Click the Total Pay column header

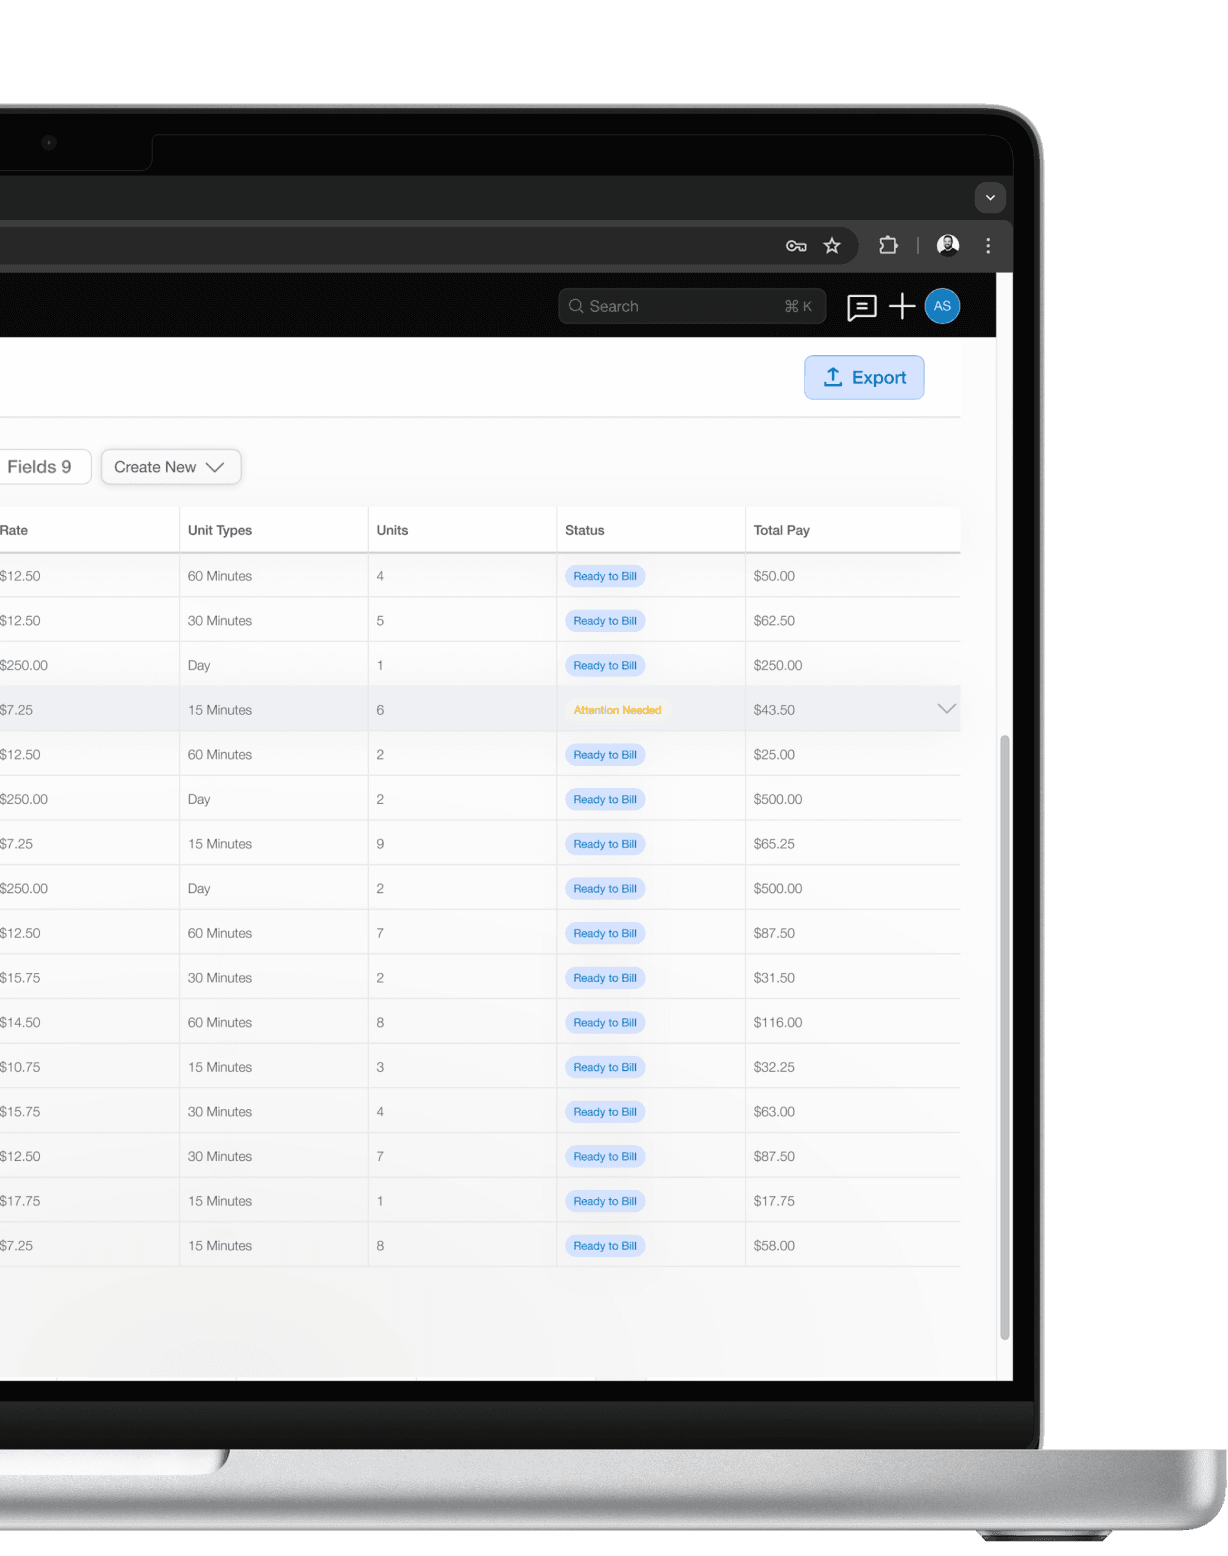pos(782,530)
